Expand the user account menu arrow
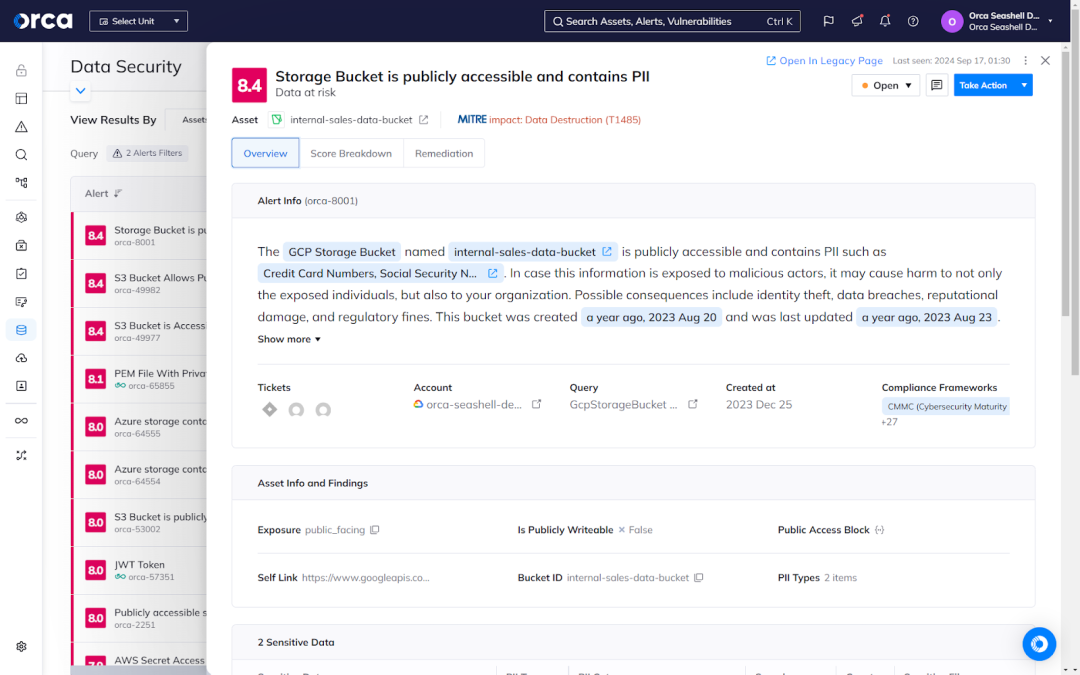 point(1050,21)
